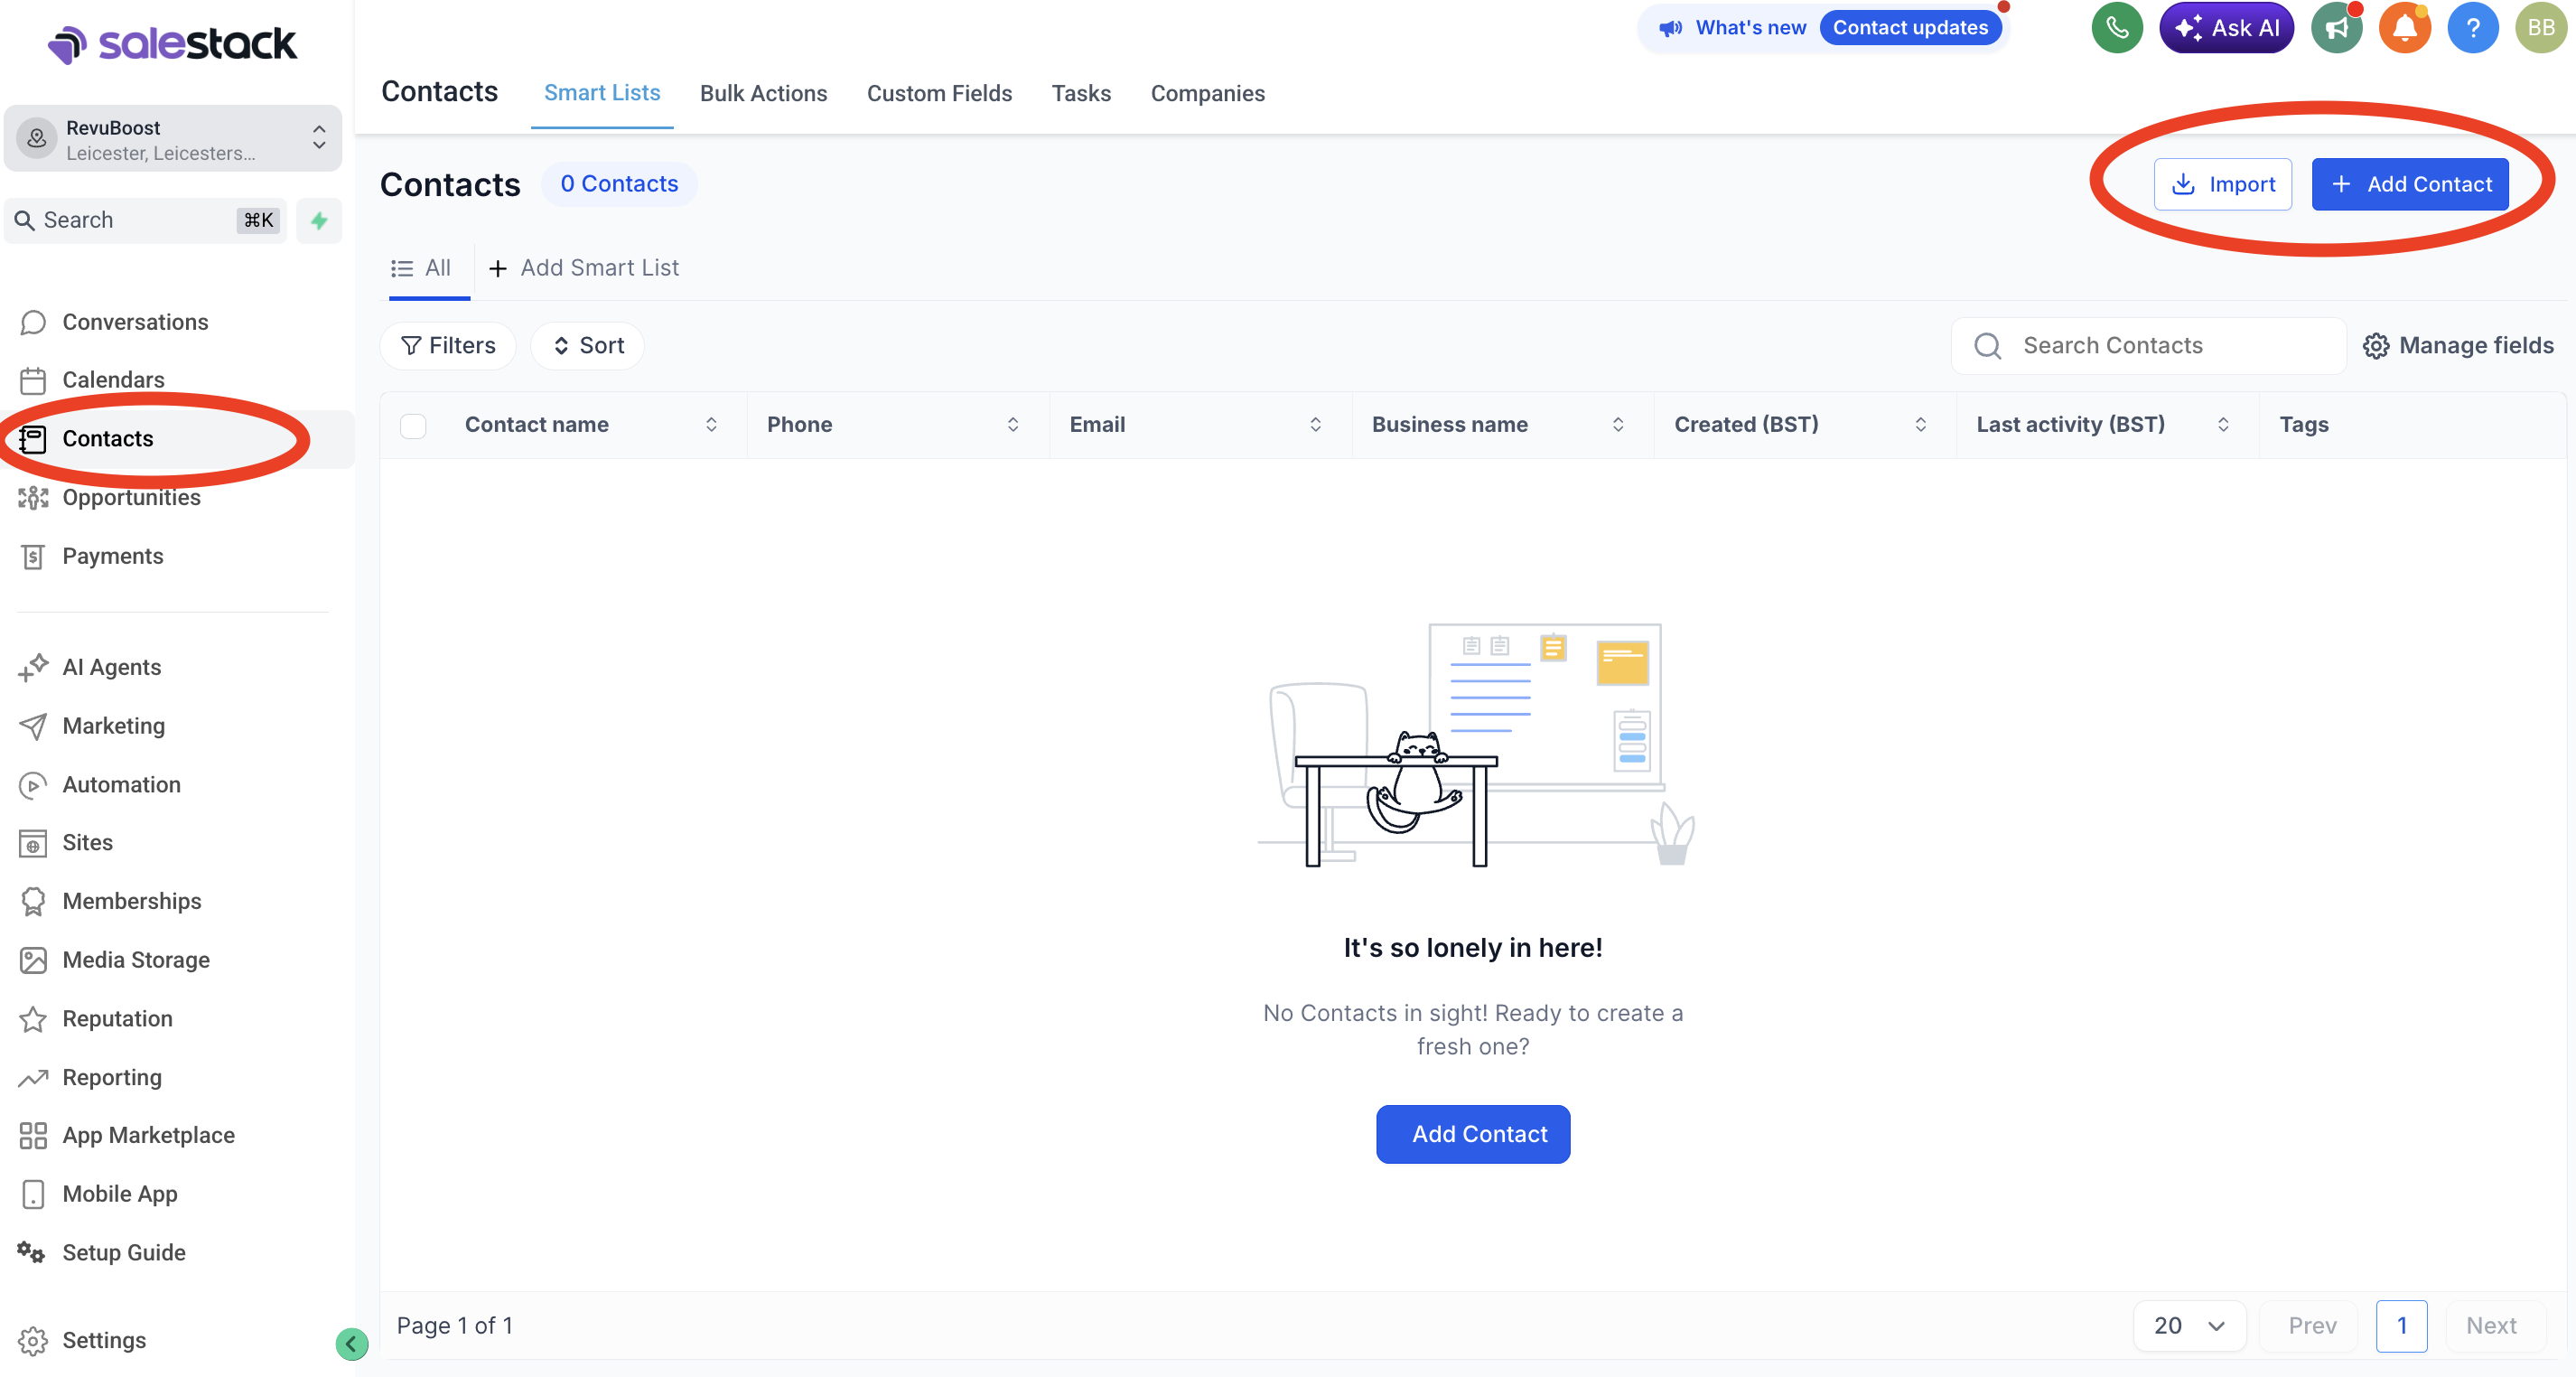Open the blue help question mark

2472,28
